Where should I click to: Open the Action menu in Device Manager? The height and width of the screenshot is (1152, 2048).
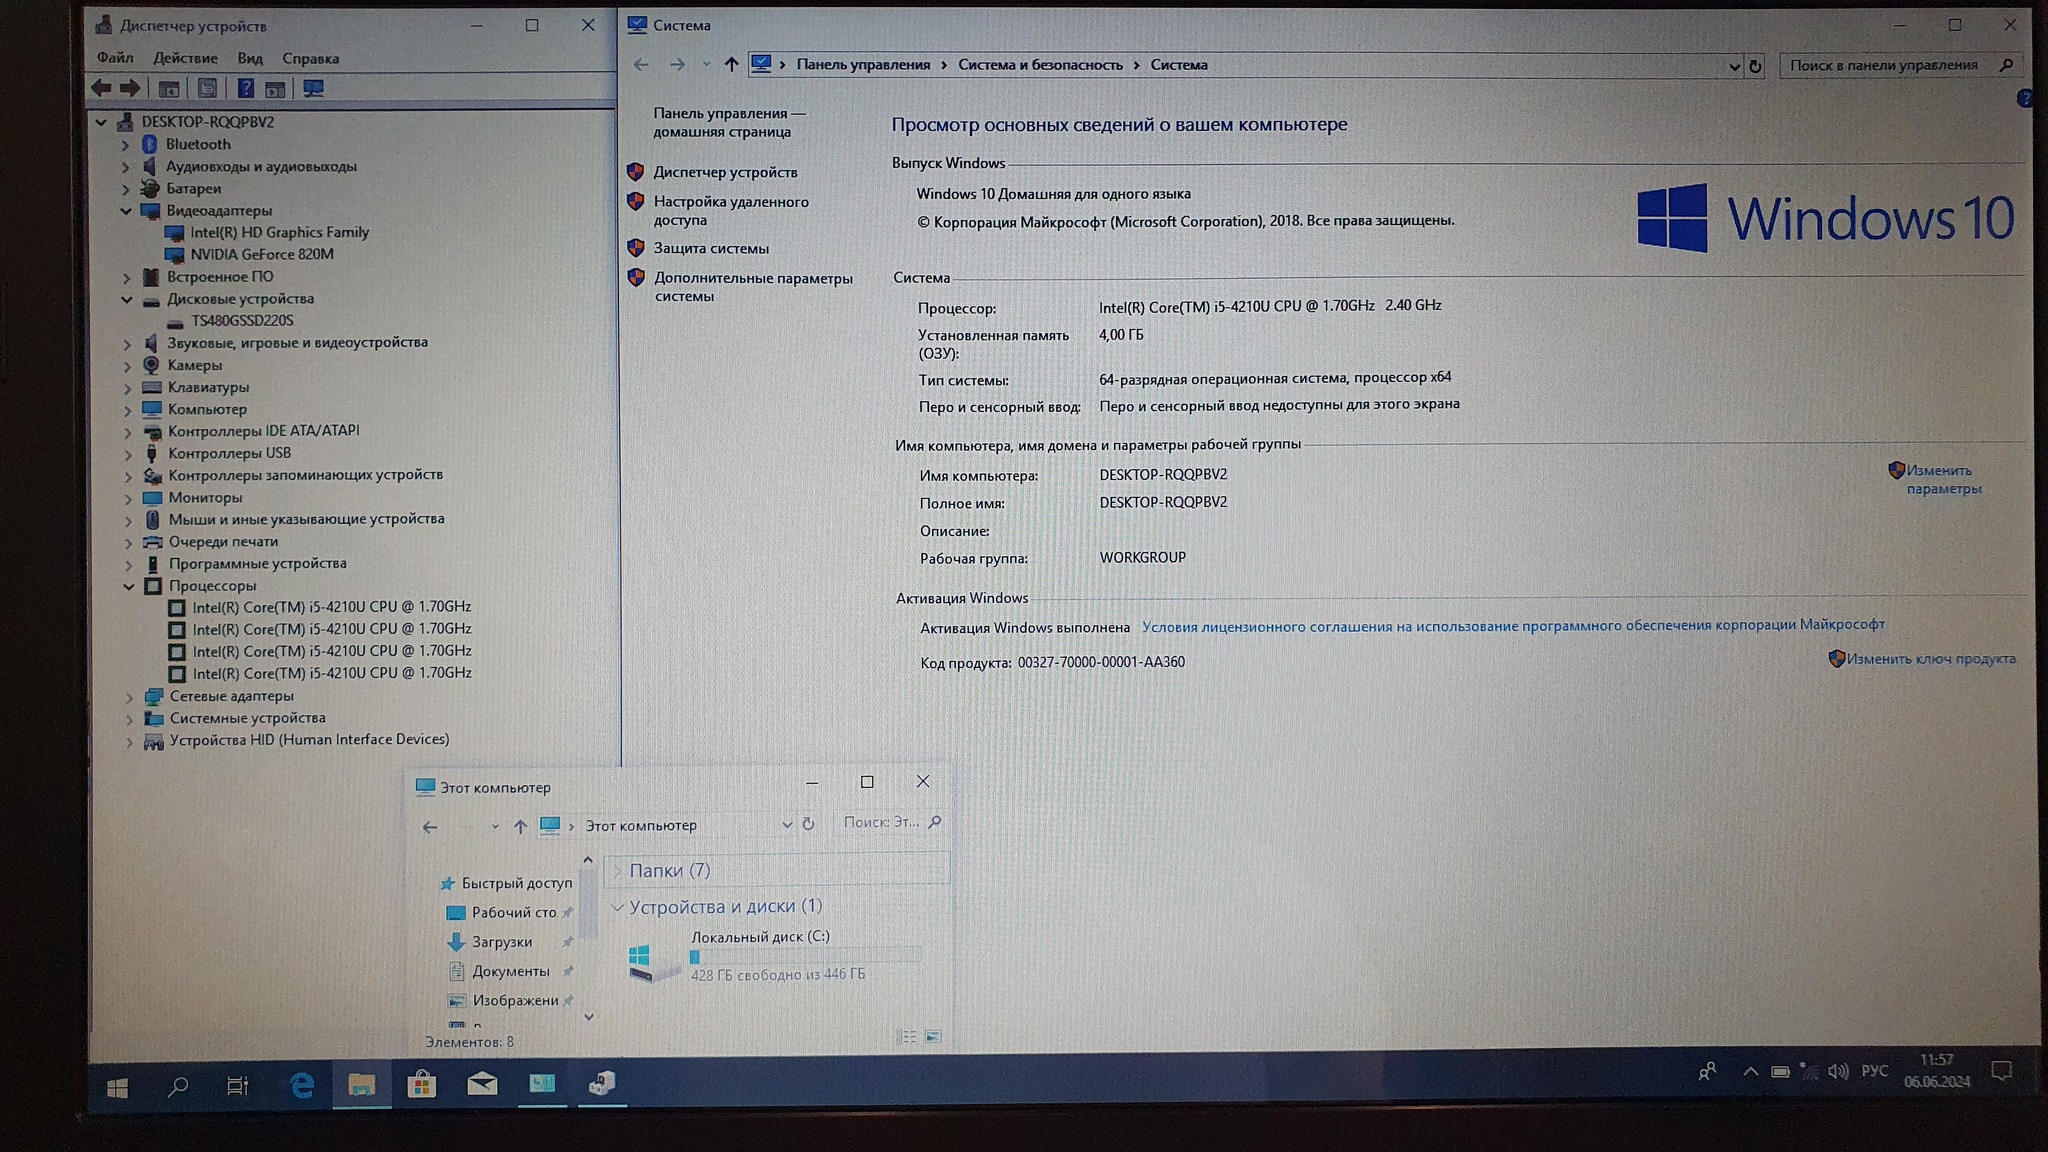(185, 58)
